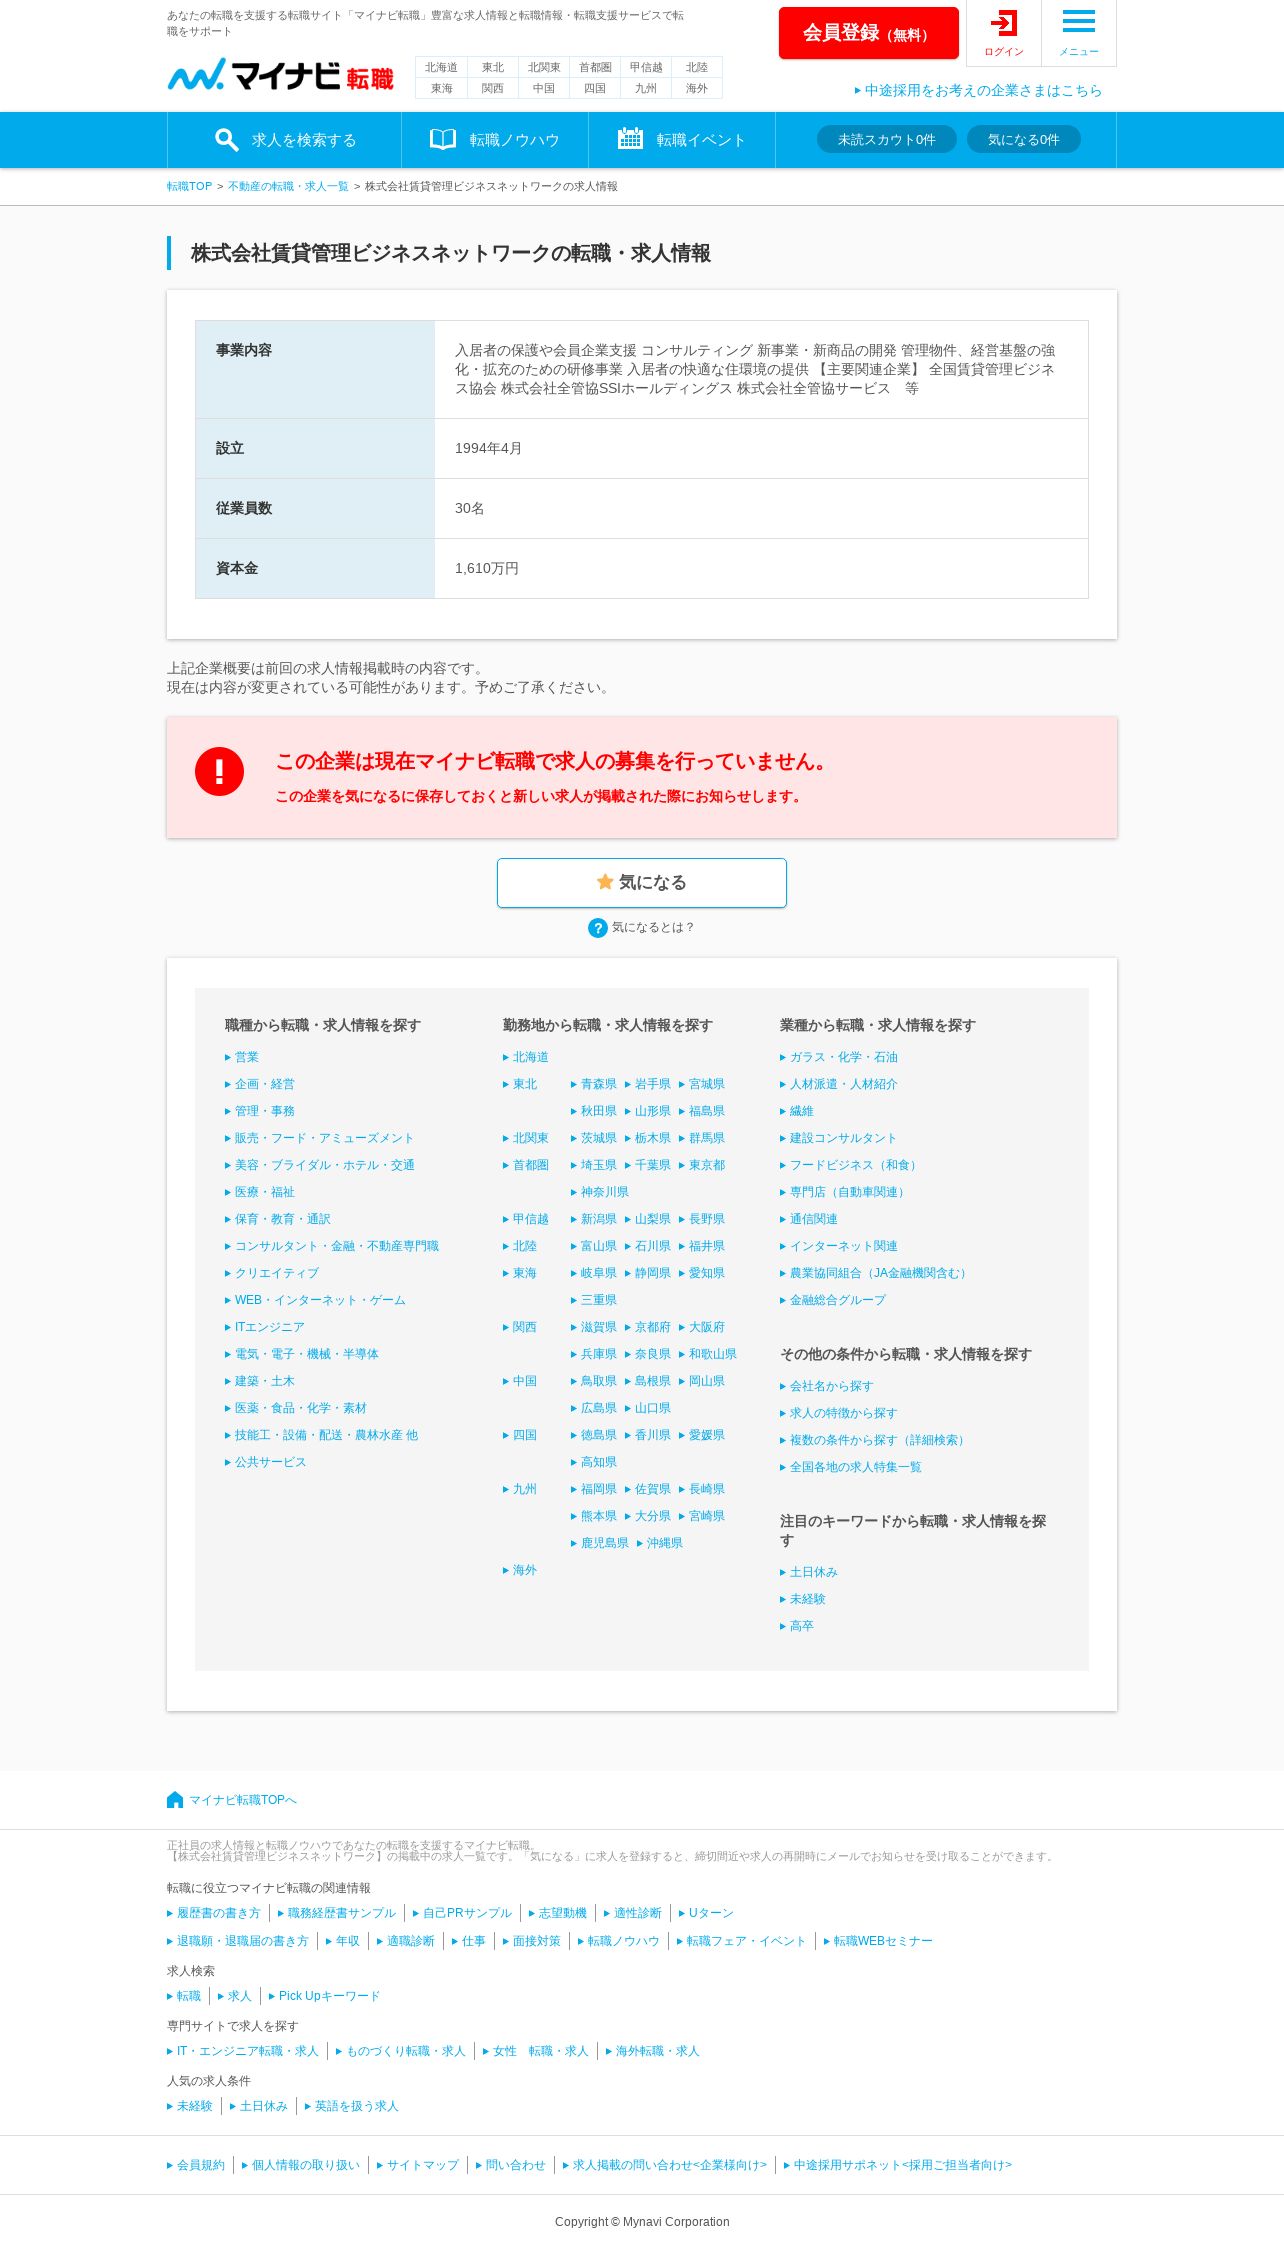This screenshot has height=2247, width=1284.
Task: Open 沖縄県 prefecture link
Action: (660, 1543)
